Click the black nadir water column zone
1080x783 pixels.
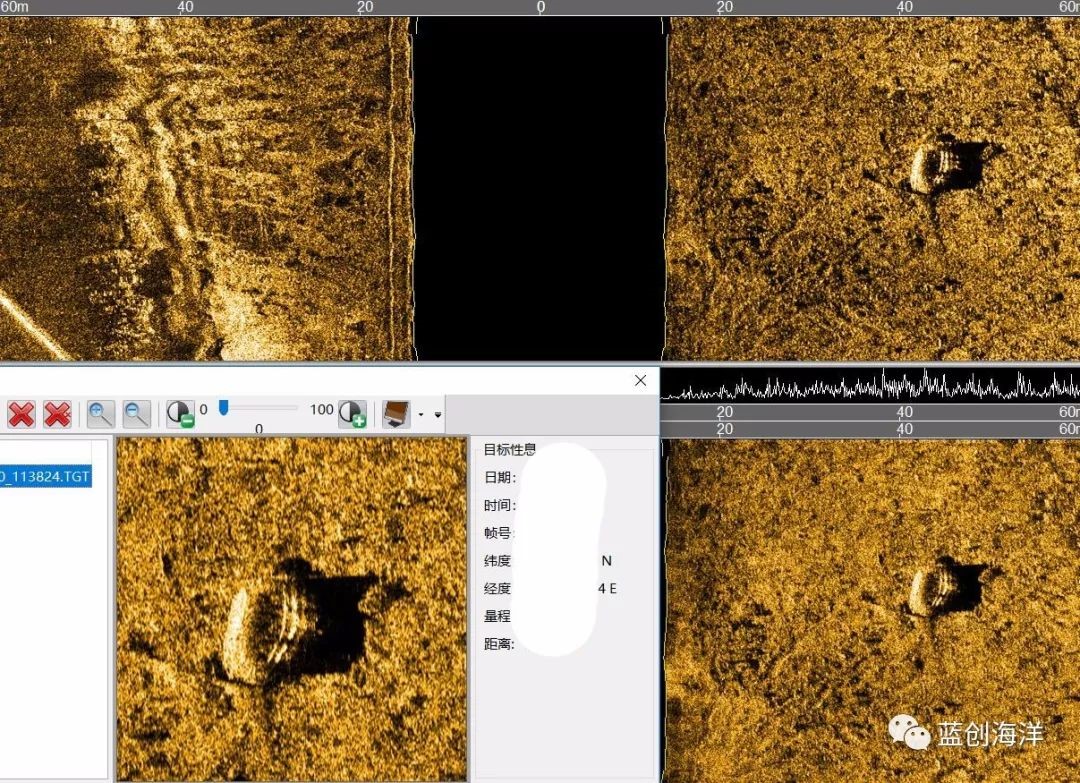[540, 190]
